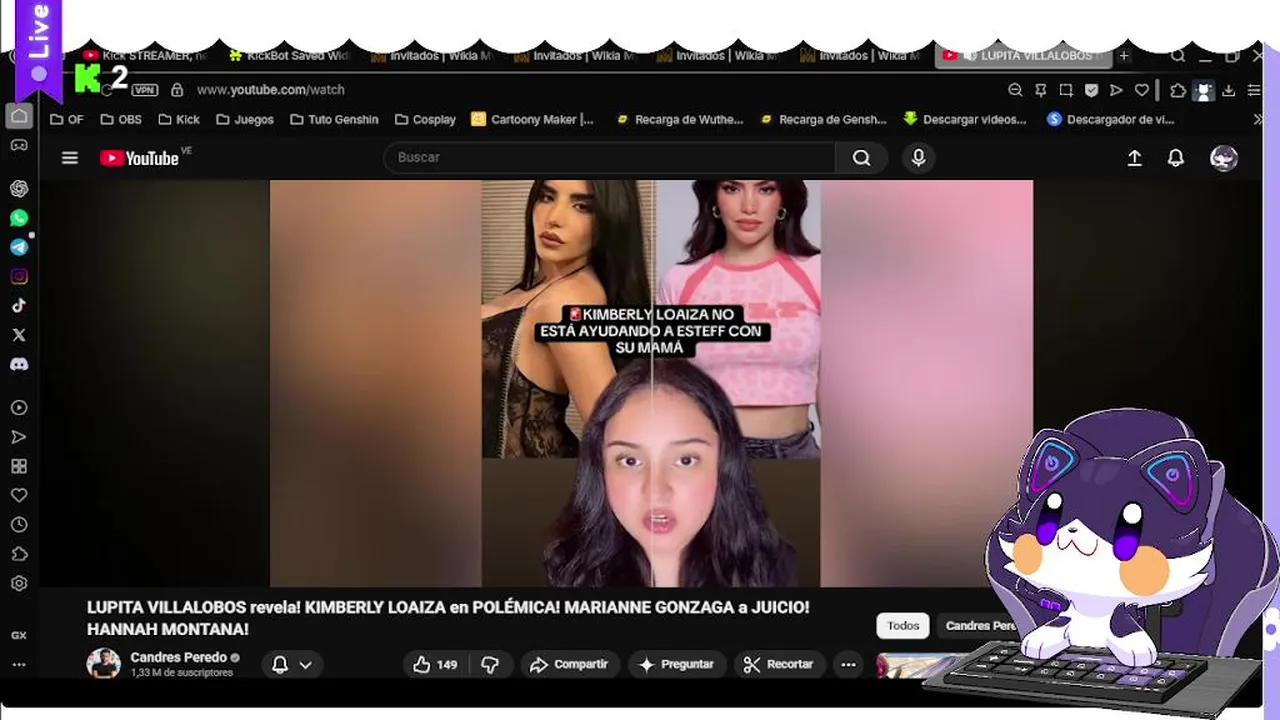Viewport: 1280px width, 720px height.
Task: Click the pin icon in address bar
Action: point(1041,90)
